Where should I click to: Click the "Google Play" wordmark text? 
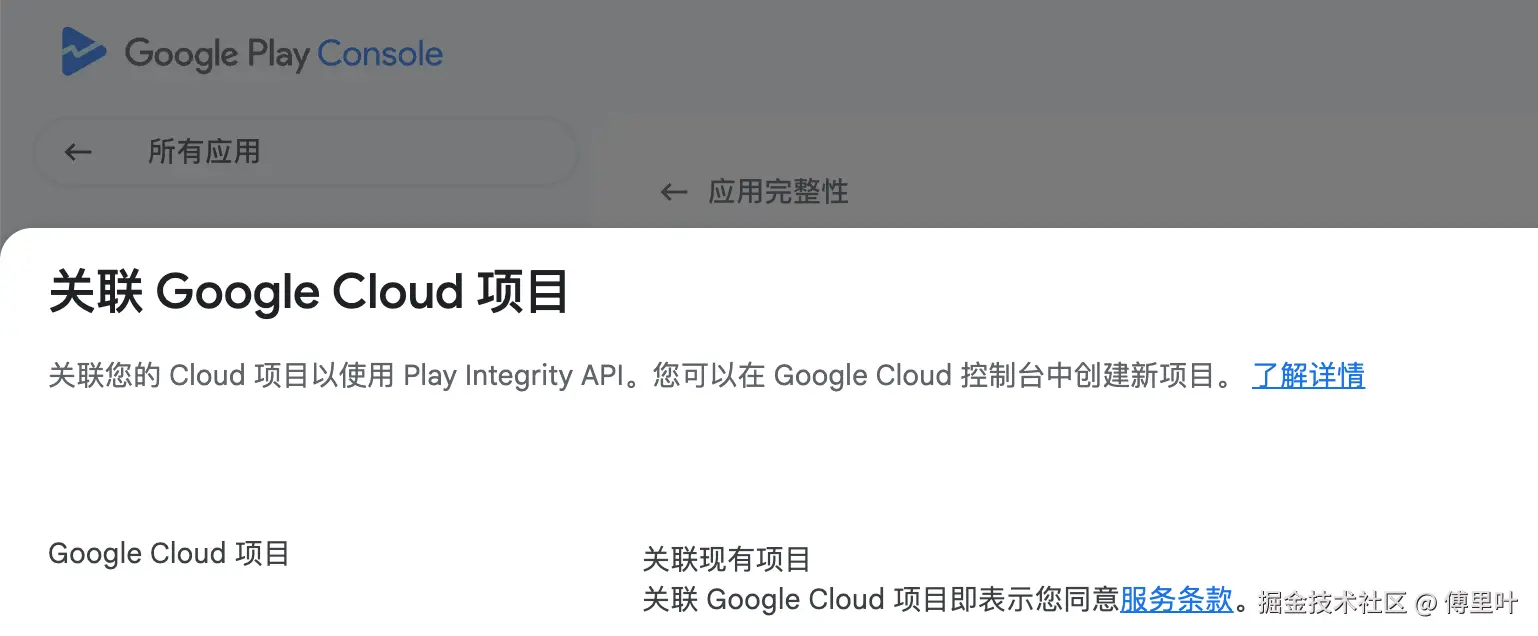click(x=216, y=53)
